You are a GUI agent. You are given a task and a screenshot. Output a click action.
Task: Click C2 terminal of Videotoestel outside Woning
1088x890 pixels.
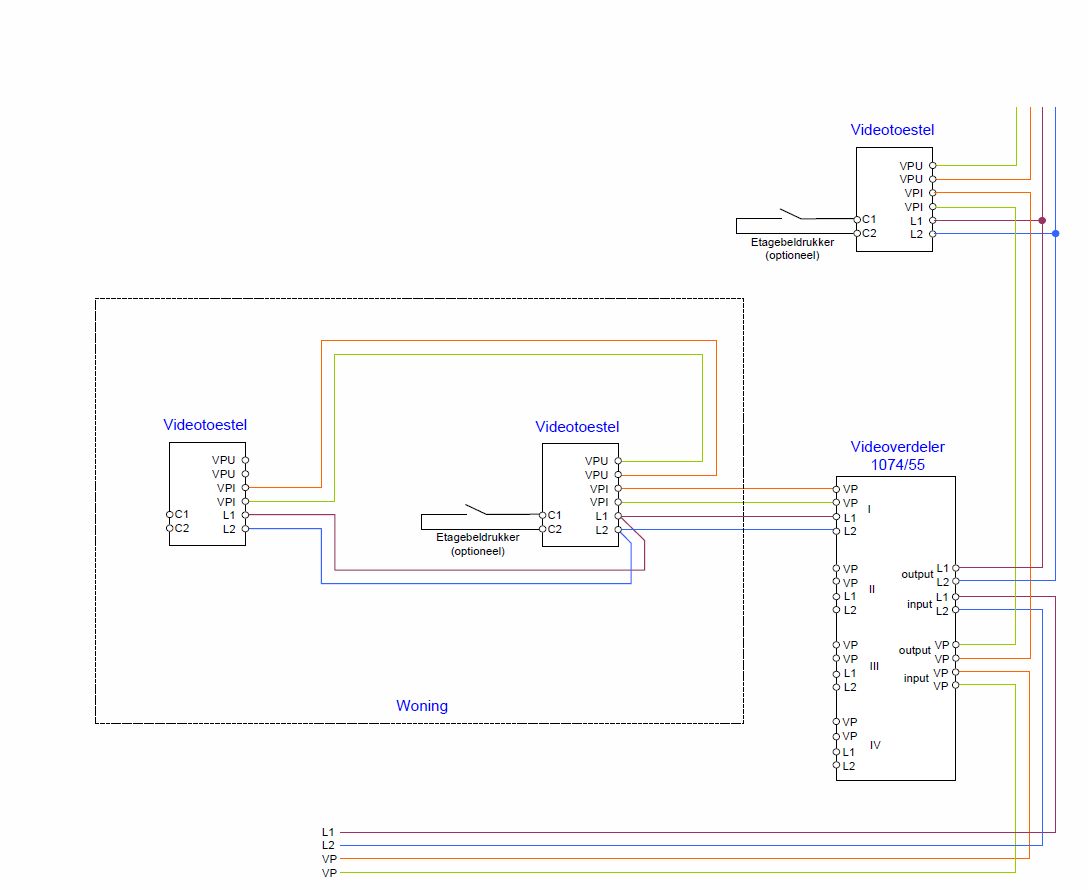[857, 234]
